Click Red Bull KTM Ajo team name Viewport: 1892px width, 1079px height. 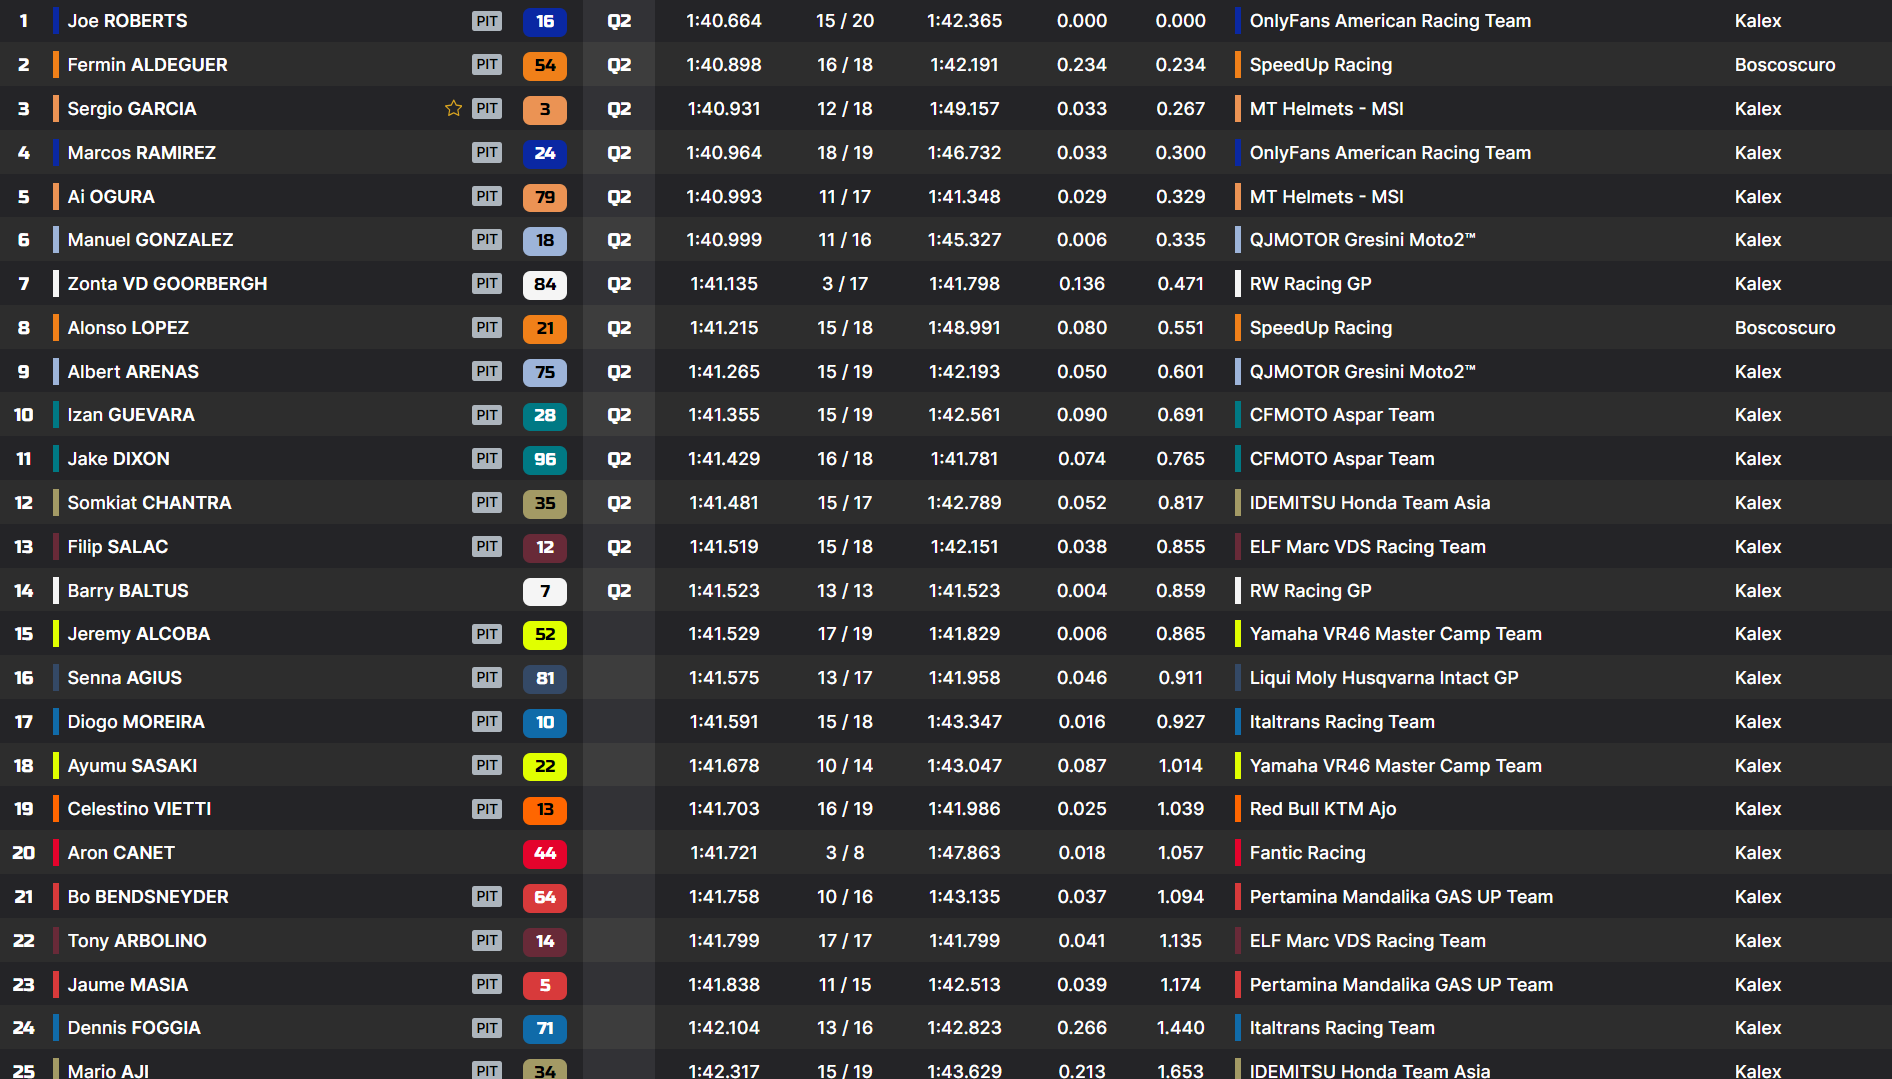click(1322, 809)
